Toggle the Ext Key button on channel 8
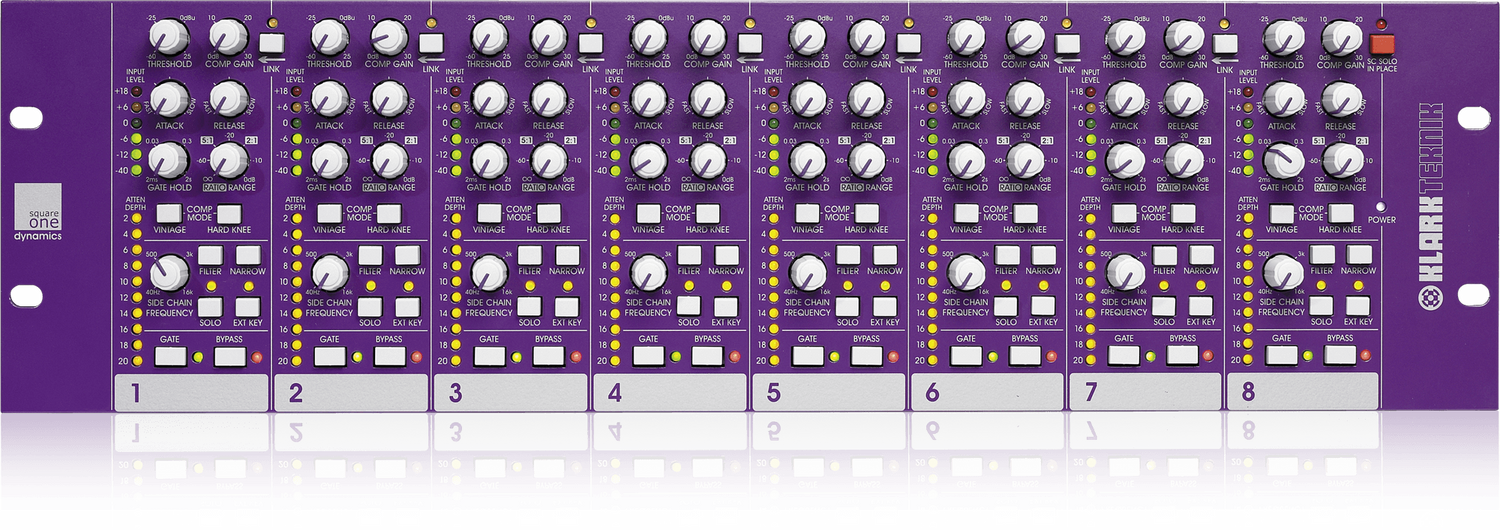 1360,306
